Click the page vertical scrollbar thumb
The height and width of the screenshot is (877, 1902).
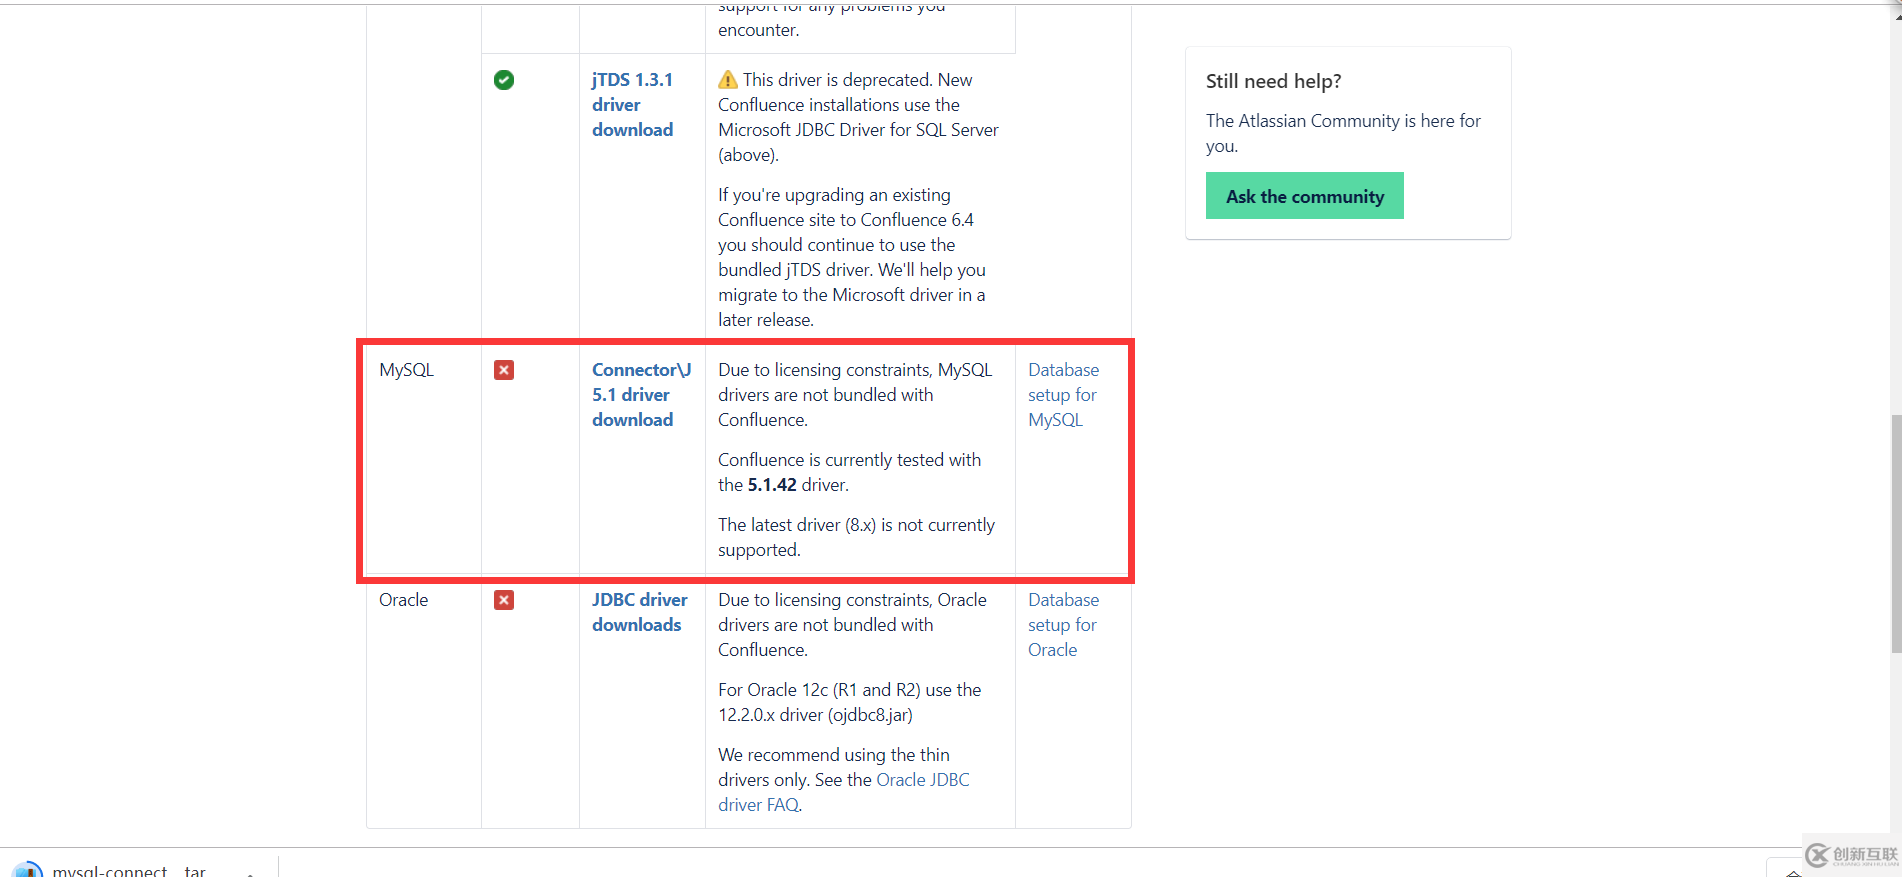pyautogui.click(x=1895, y=534)
